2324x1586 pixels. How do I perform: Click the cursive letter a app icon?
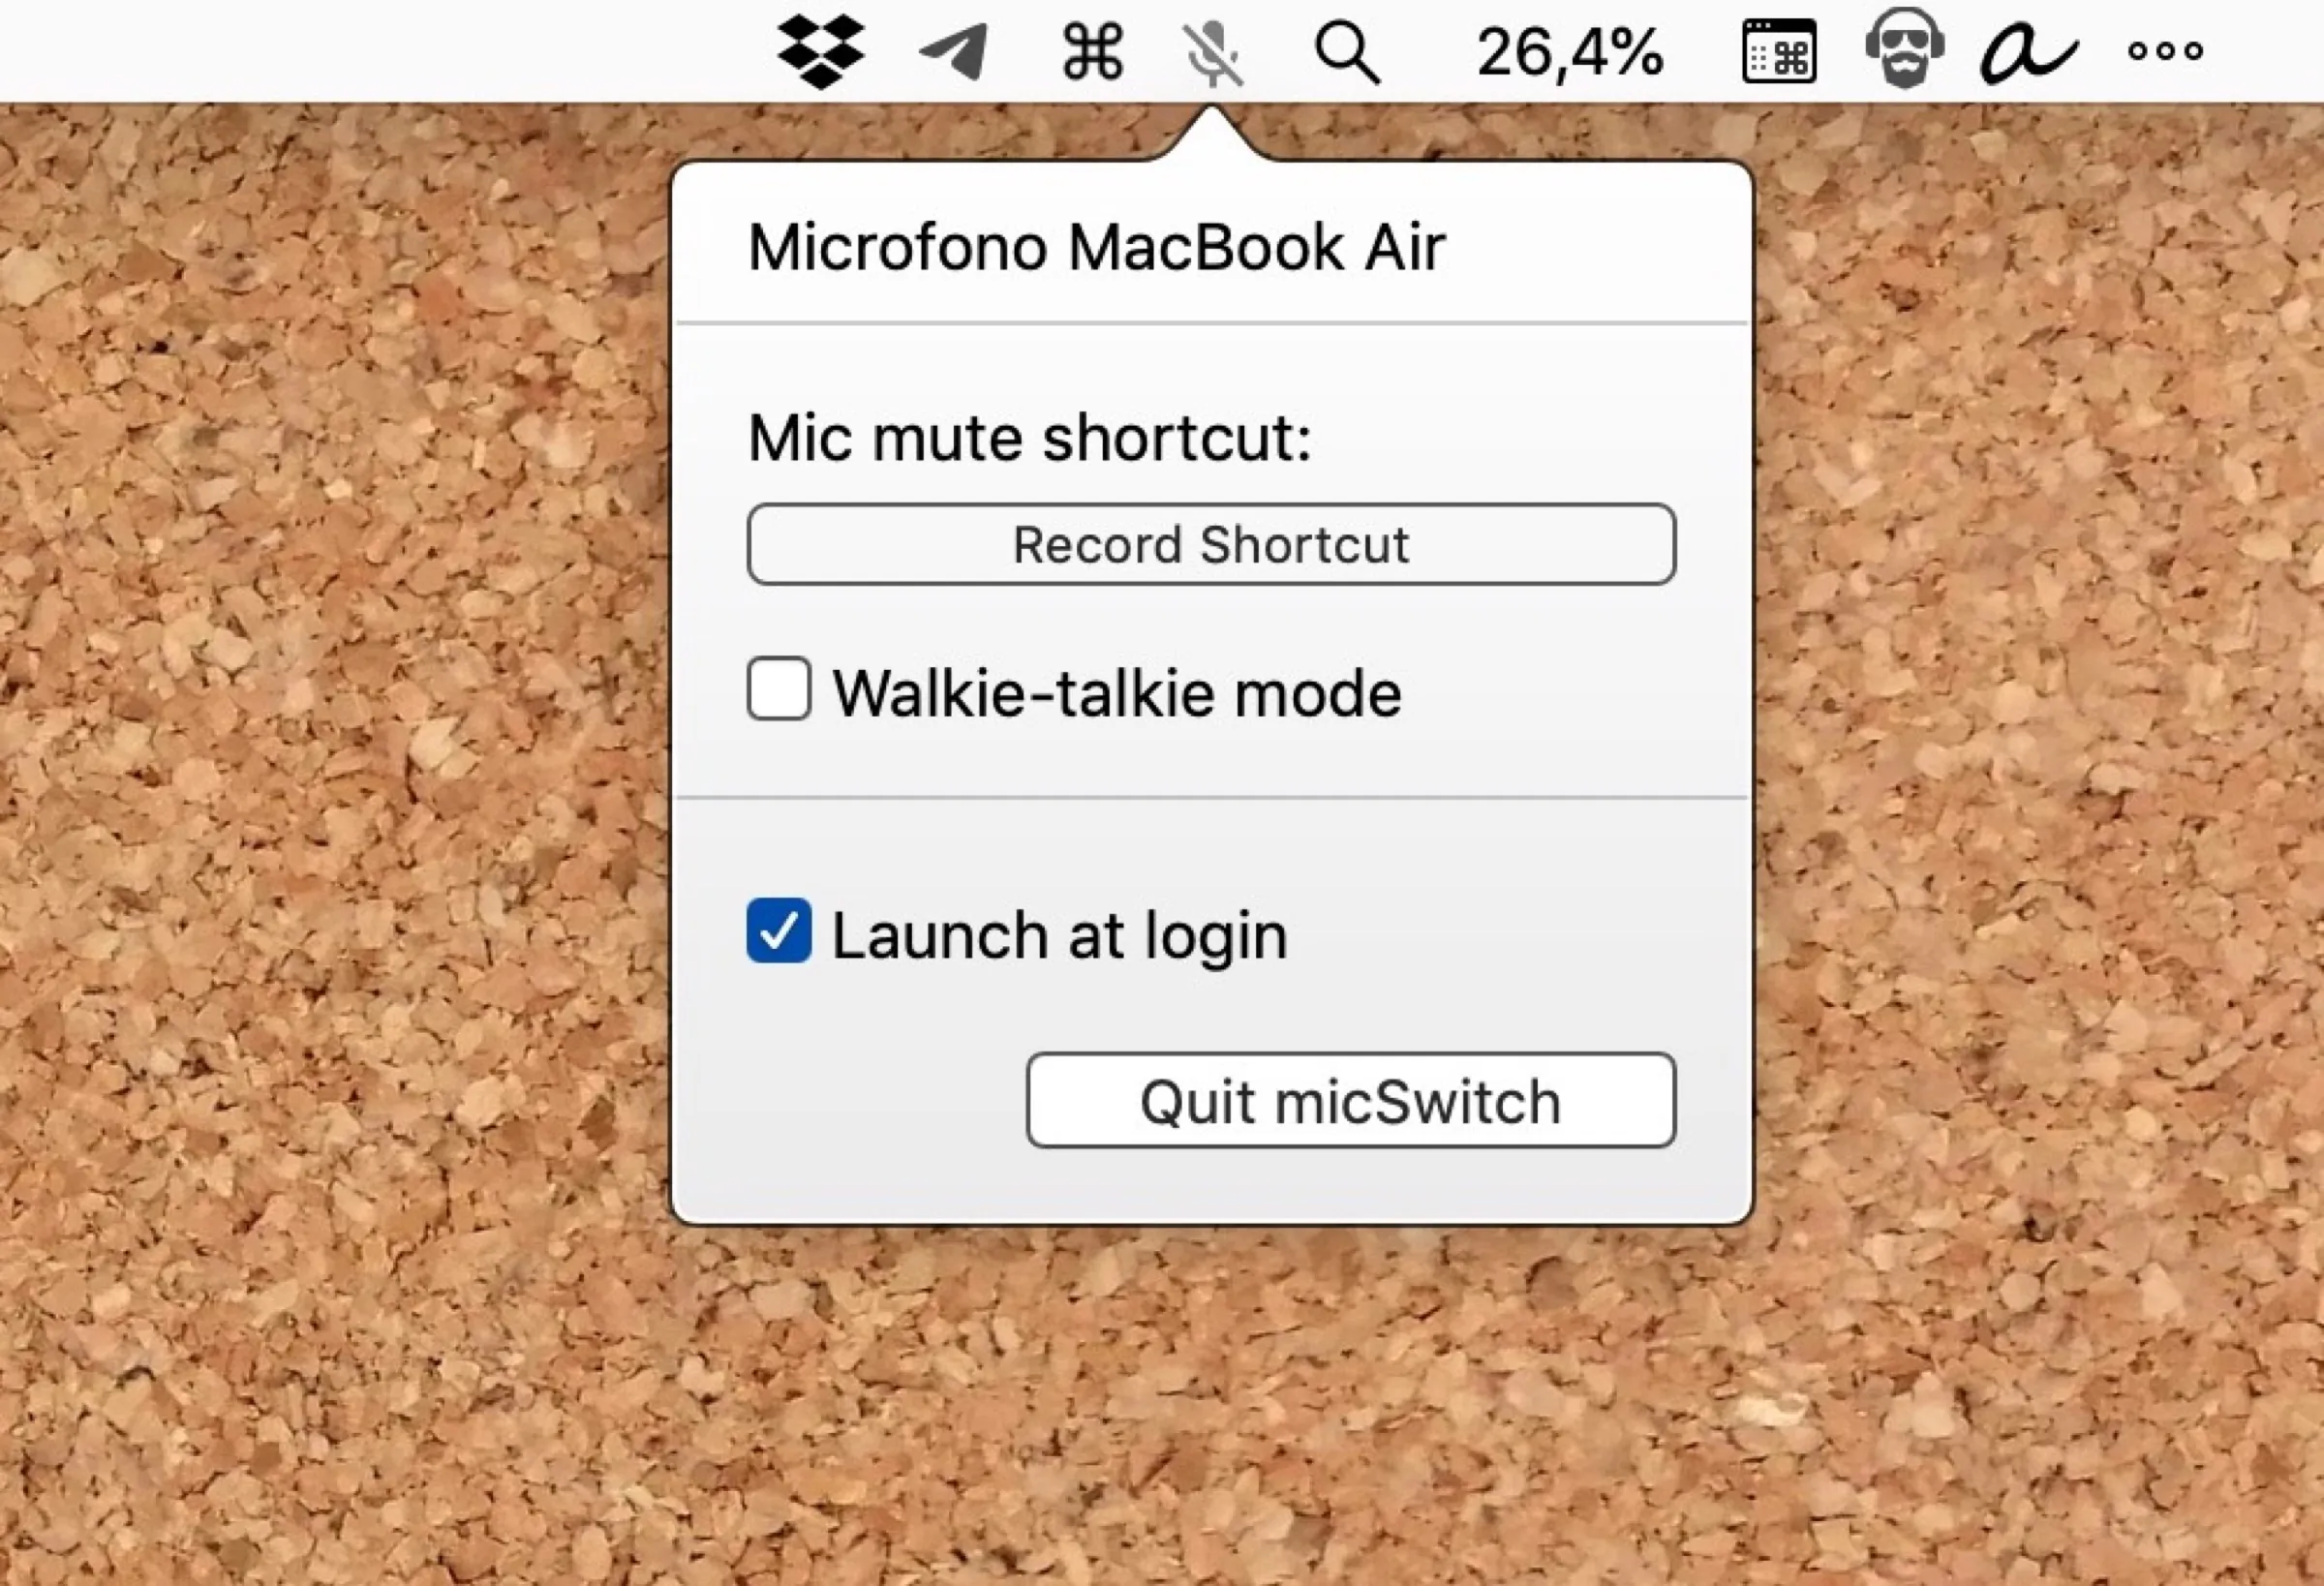tap(2030, 55)
